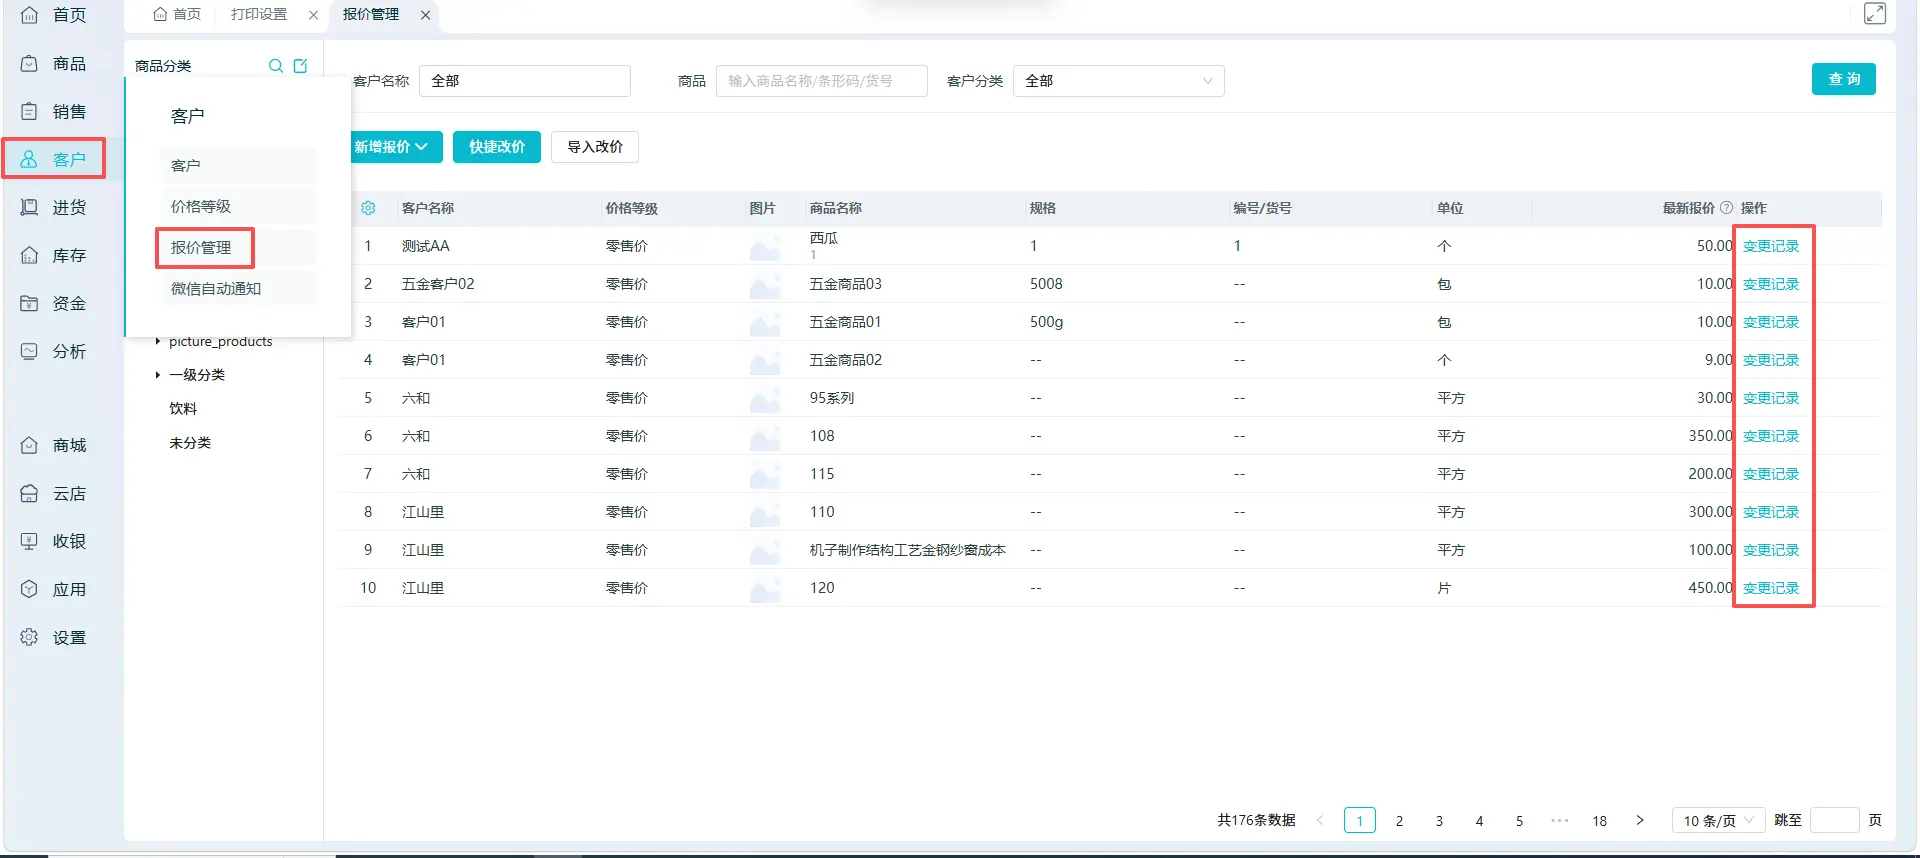Toggle fullscreen with the expand icon
This screenshot has height=858, width=1920.
click(1875, 13)
